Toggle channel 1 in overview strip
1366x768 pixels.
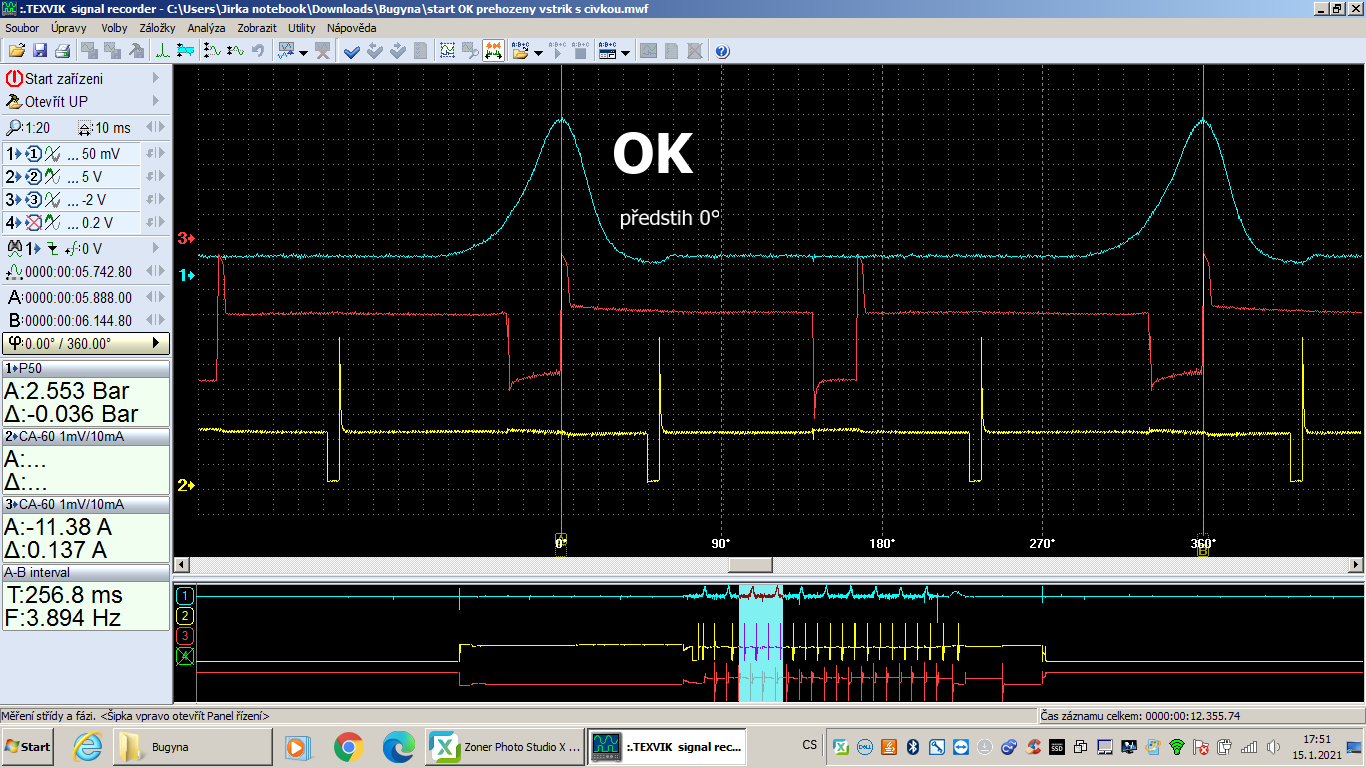pyautogui.click(x=184, y=596)
